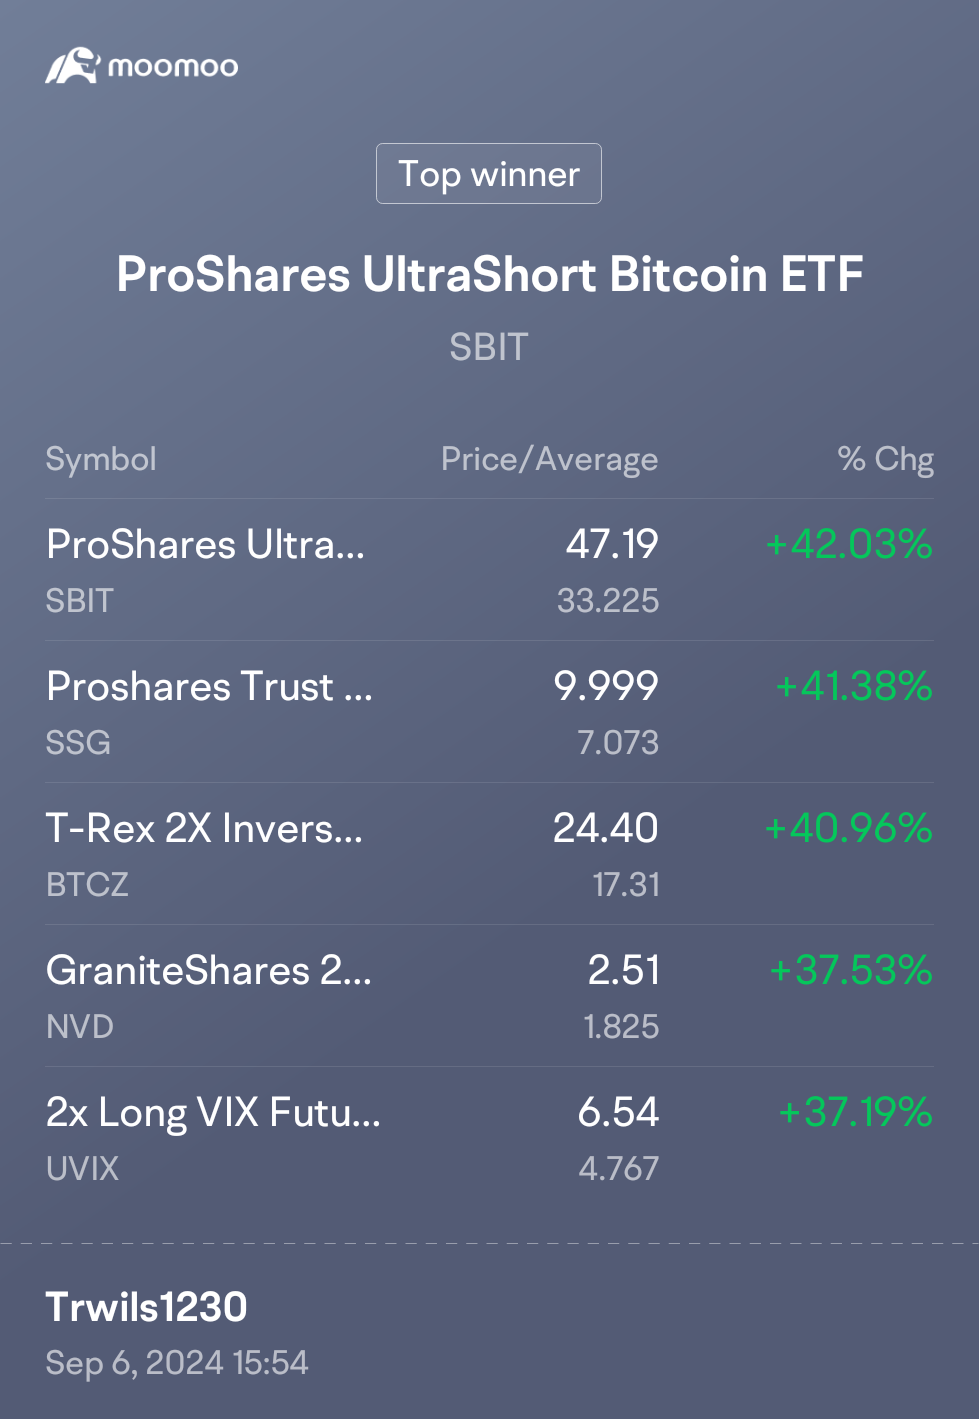Click the +42.03% change value

coord(849,544)
